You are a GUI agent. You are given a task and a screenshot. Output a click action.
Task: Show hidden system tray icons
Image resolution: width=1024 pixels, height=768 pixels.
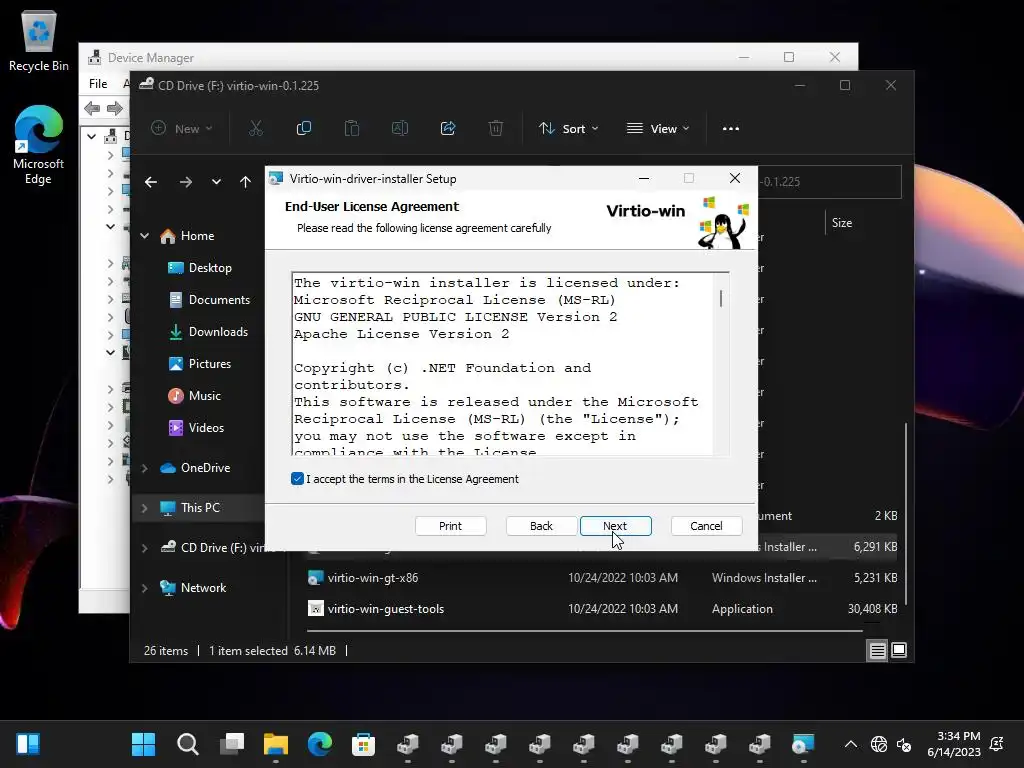tap(851, 744)
